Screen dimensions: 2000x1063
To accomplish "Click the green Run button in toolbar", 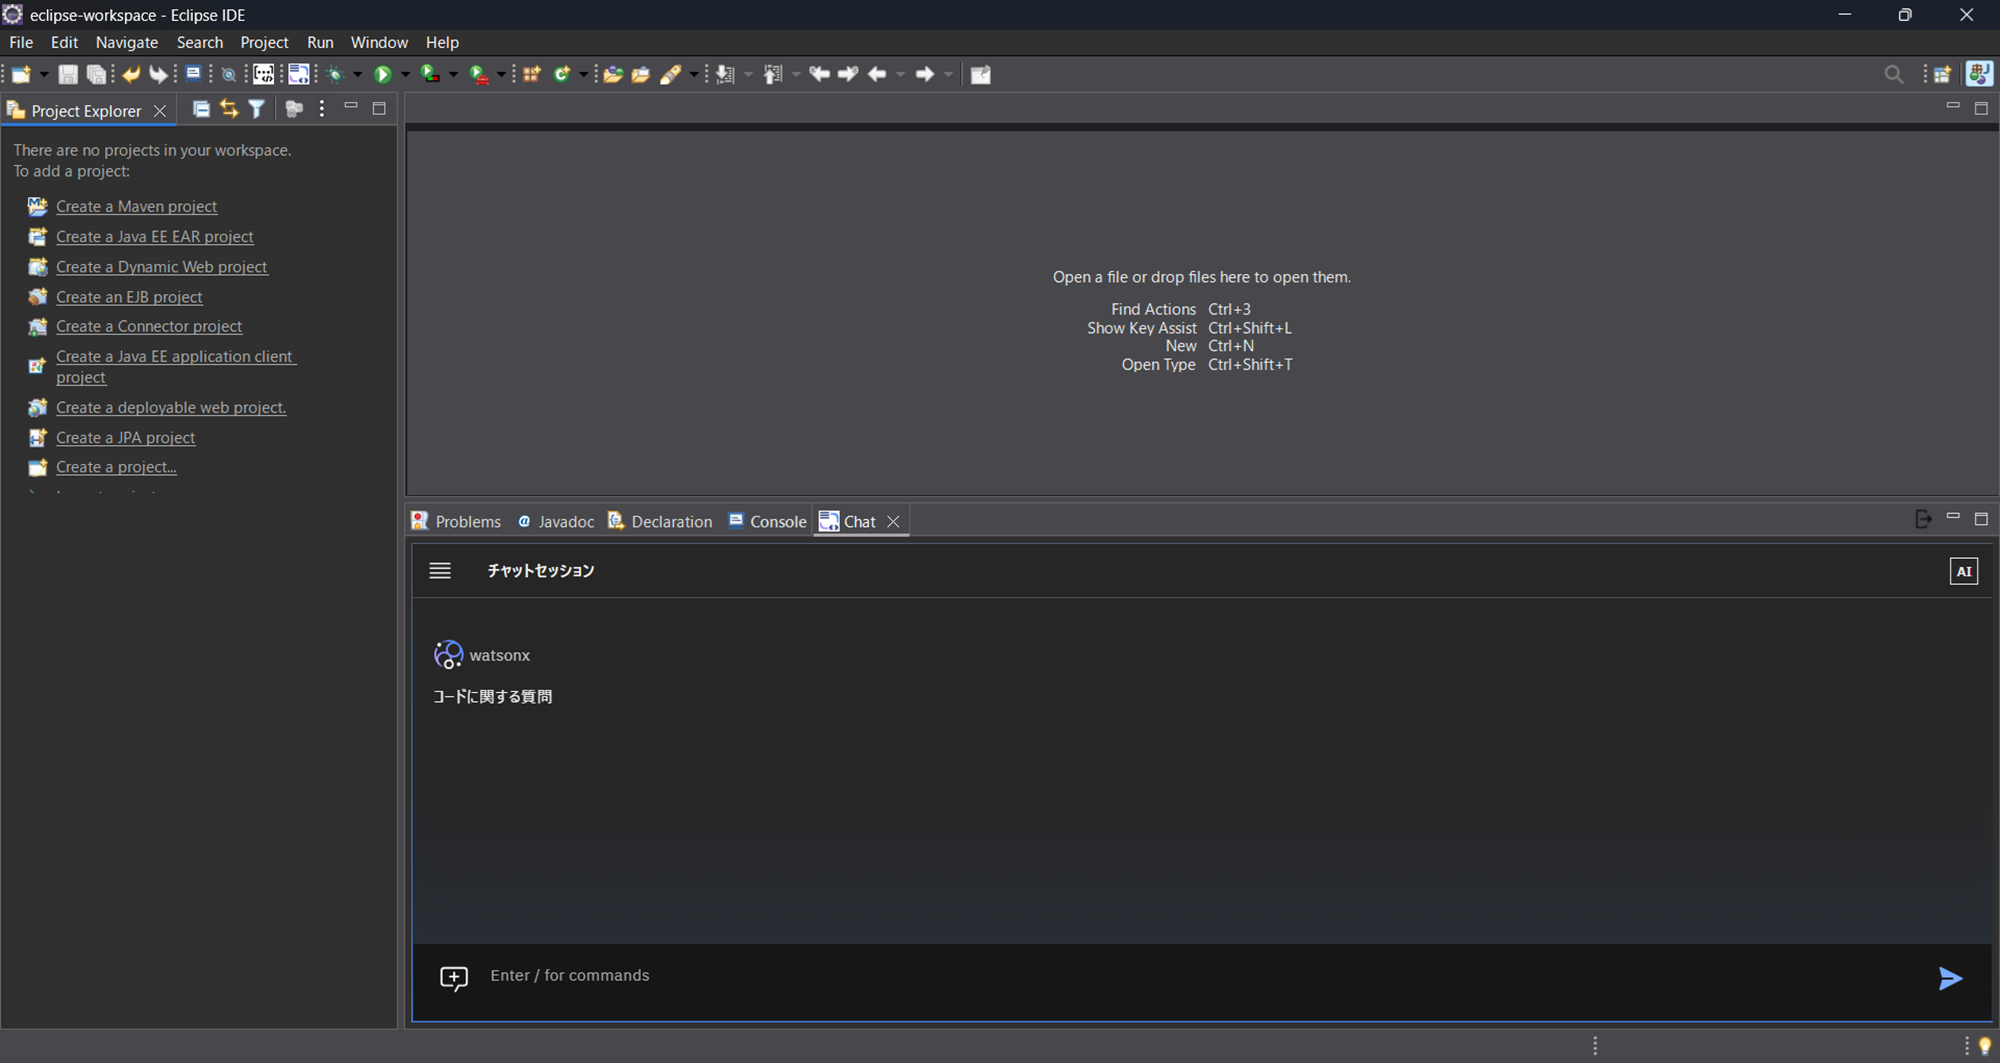I will (382, 74).
